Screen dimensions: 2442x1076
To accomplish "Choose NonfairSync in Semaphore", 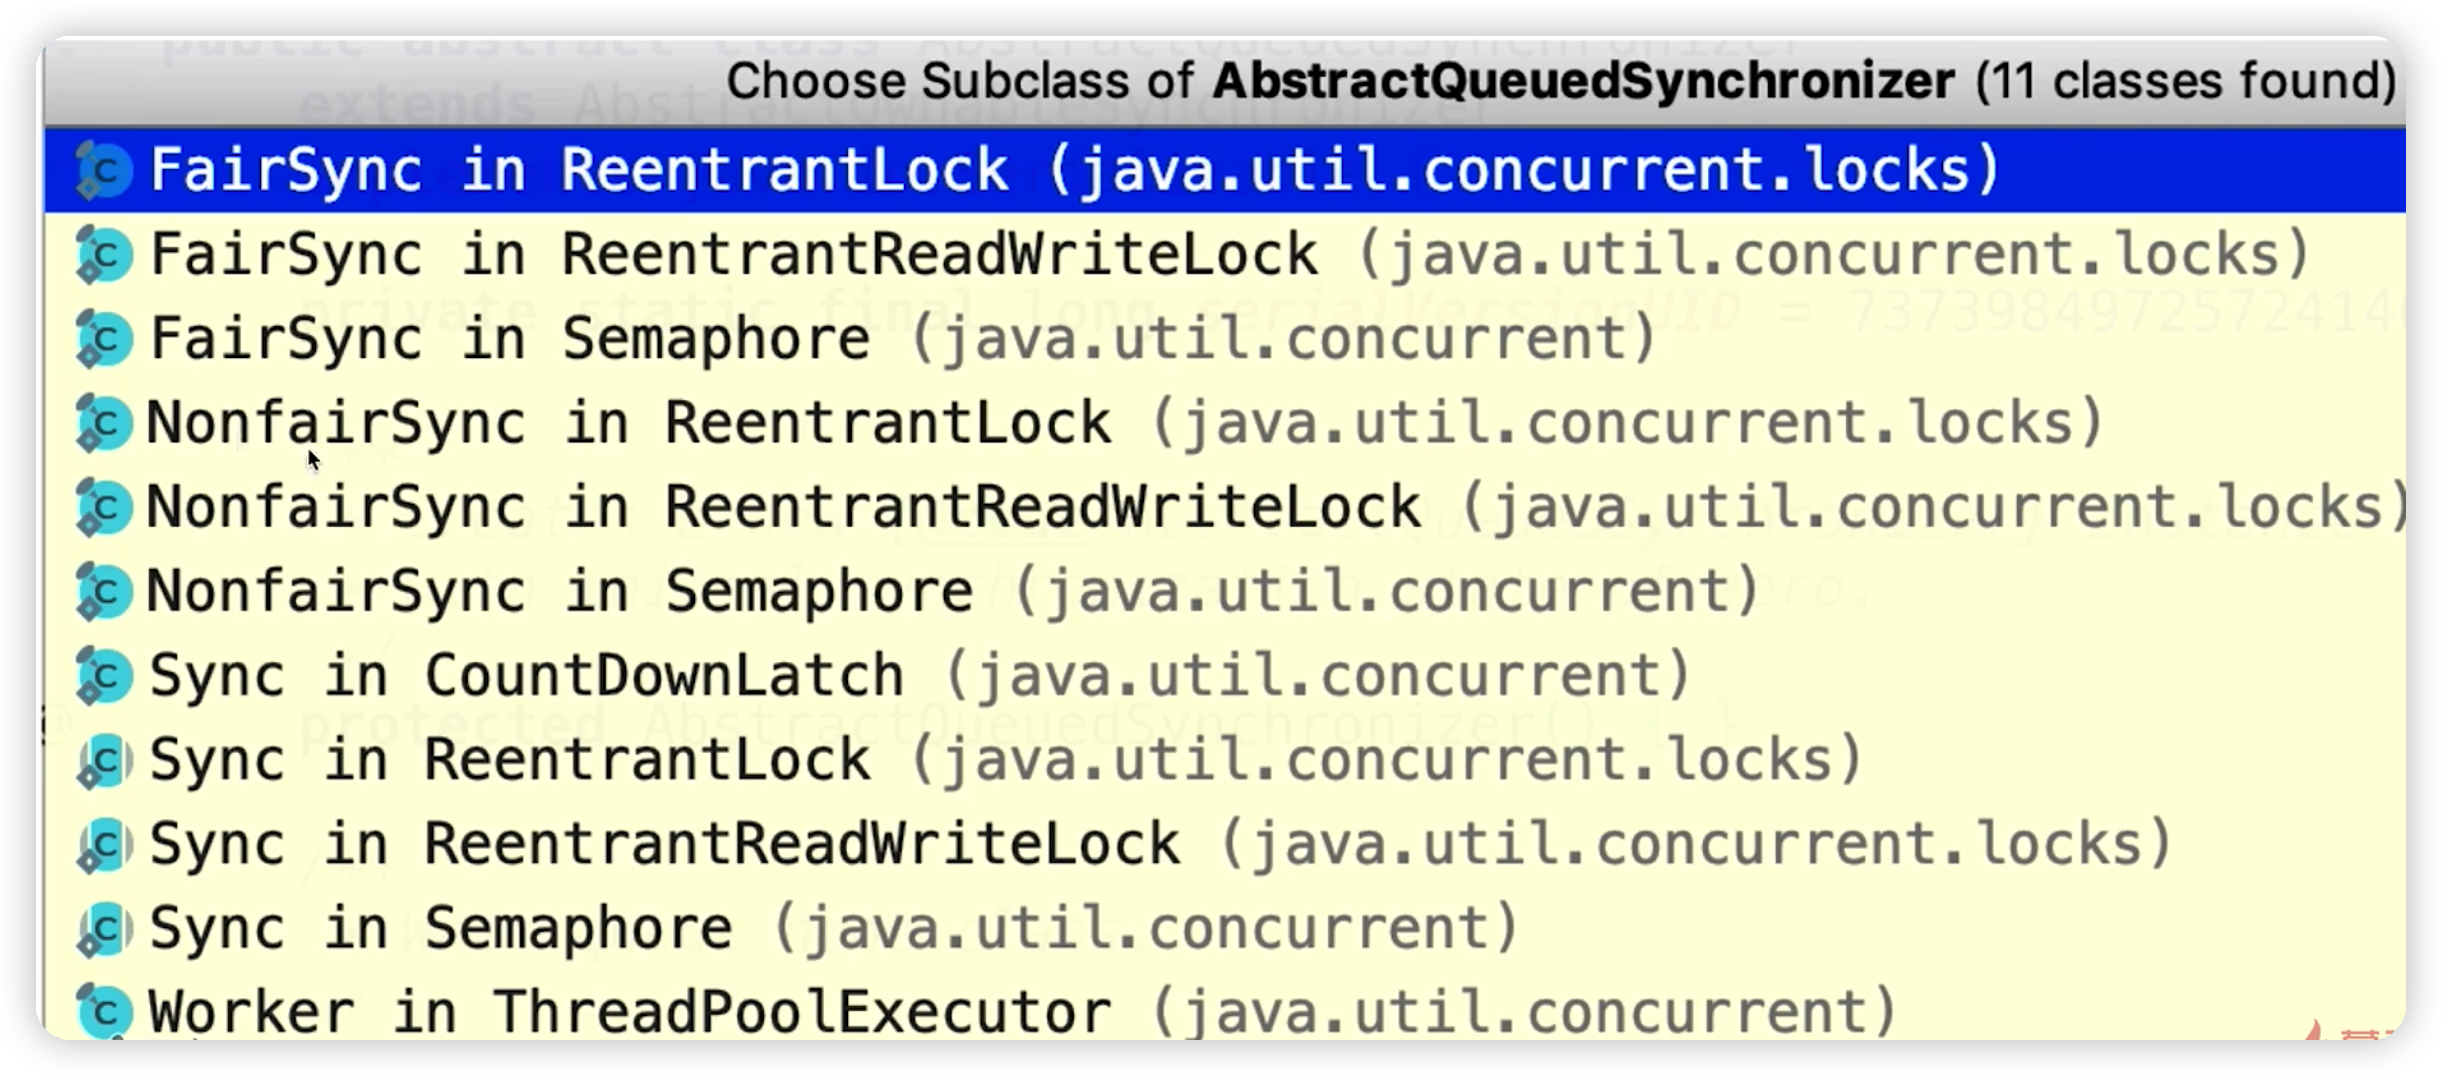I will point(1225,591).
